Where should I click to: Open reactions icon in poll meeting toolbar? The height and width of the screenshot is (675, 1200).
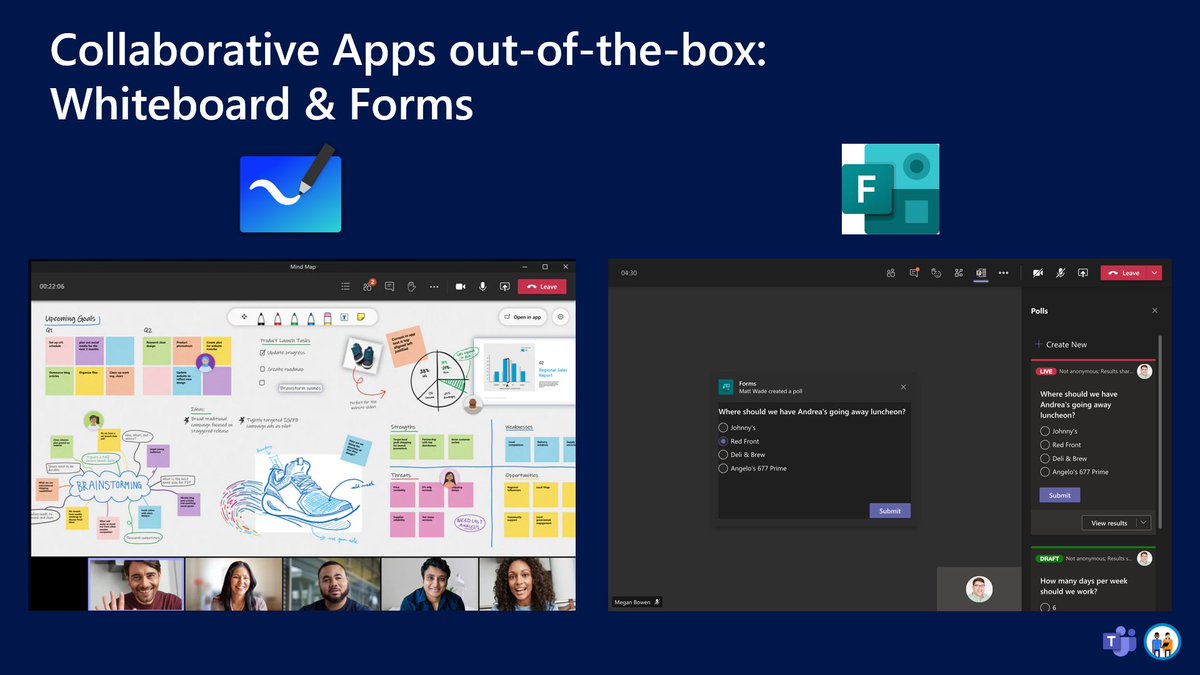(936, 272)
